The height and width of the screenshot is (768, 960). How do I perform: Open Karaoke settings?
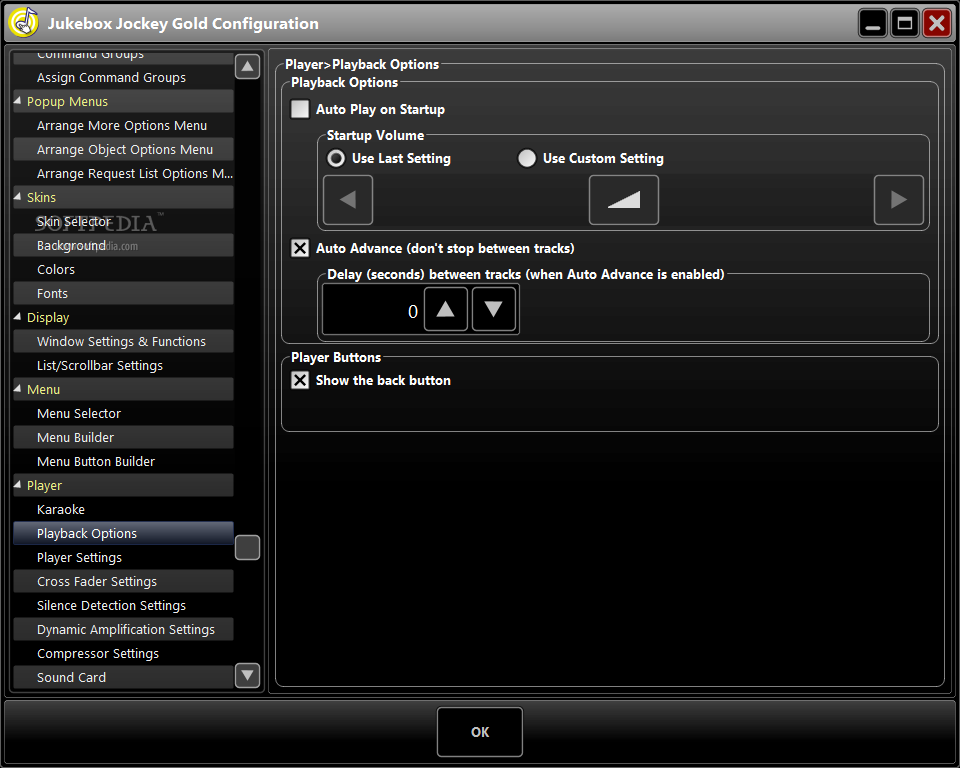[123, 509]
